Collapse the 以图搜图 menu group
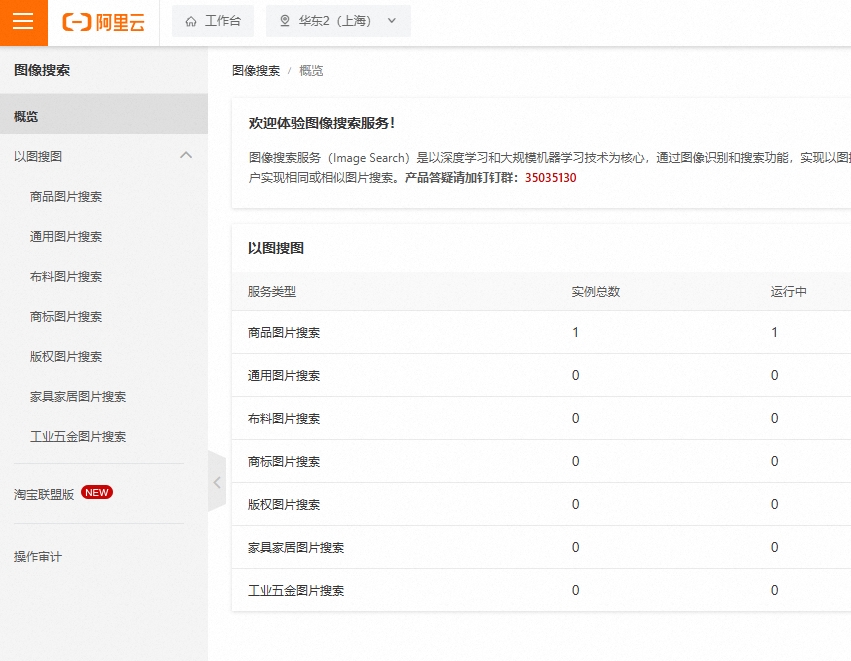The height and width of the screenshot is (661, 851). click(185, 156)
